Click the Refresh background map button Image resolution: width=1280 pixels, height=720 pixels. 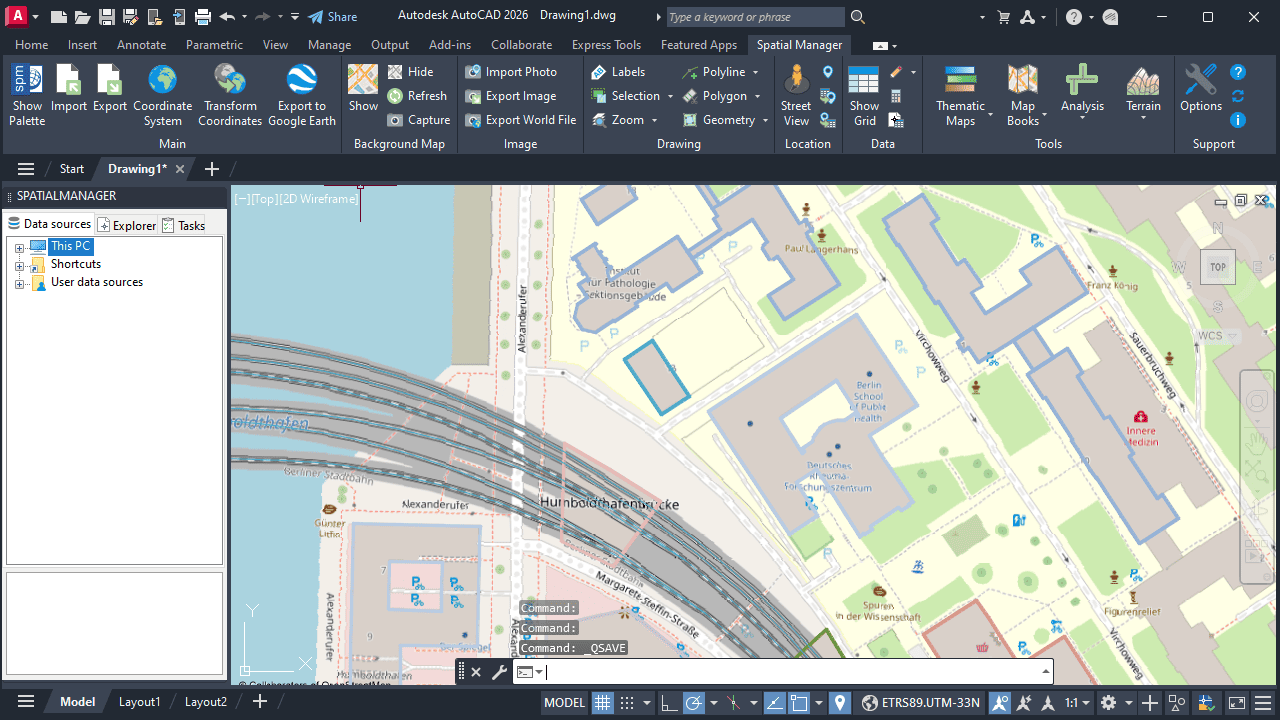tap(417, 96)
